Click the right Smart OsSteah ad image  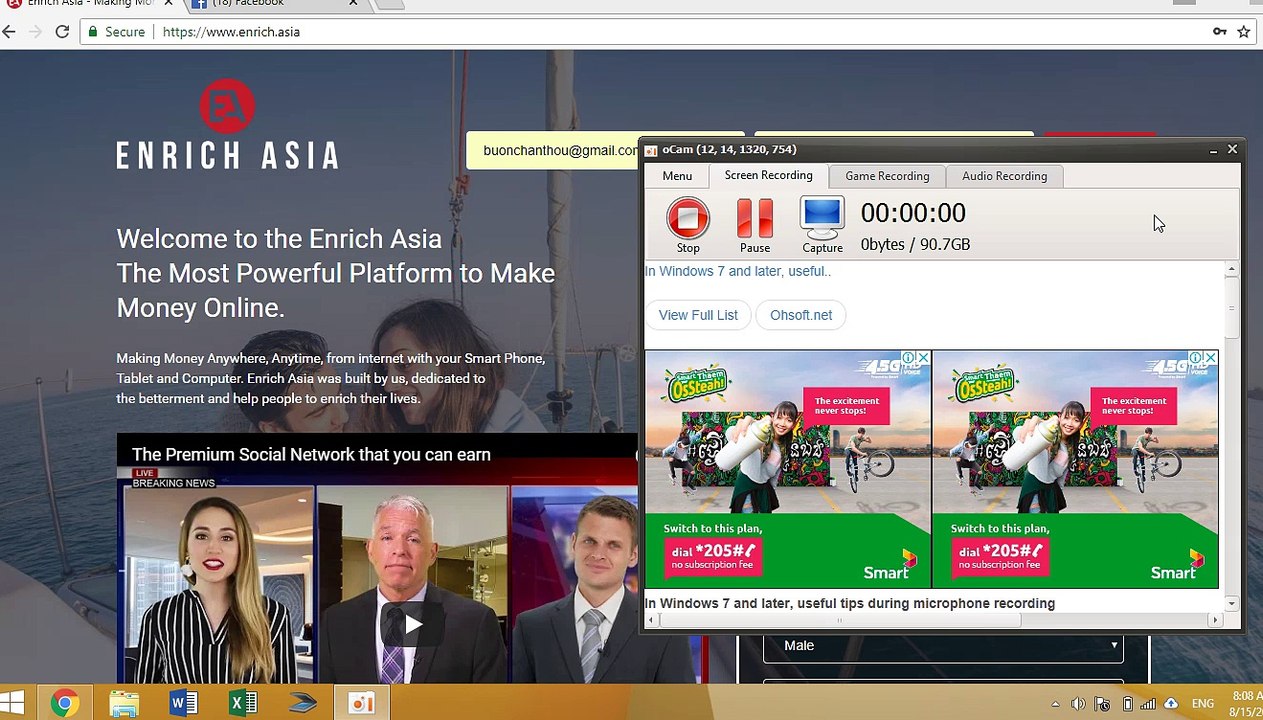[1075, 468]
